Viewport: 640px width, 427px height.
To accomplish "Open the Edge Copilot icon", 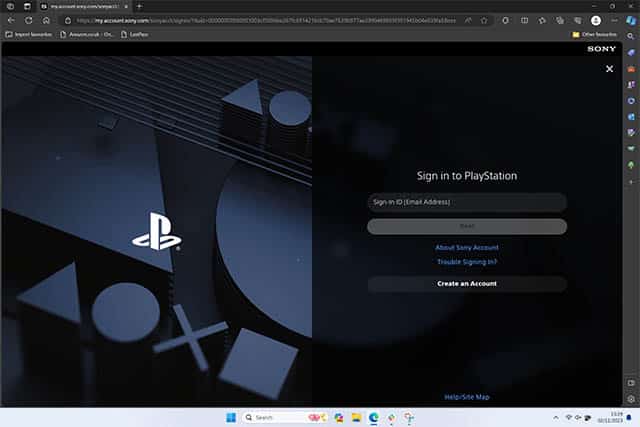I will 631,19.
